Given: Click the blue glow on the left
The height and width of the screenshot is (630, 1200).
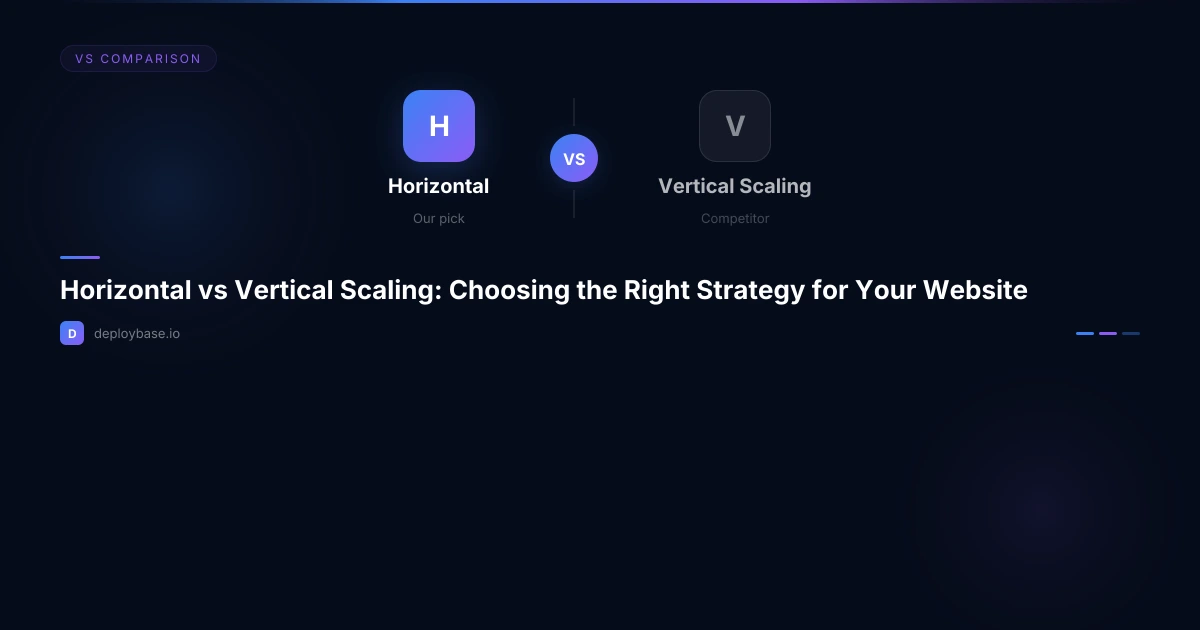Looking at the screenshot, I should [170, 185].
